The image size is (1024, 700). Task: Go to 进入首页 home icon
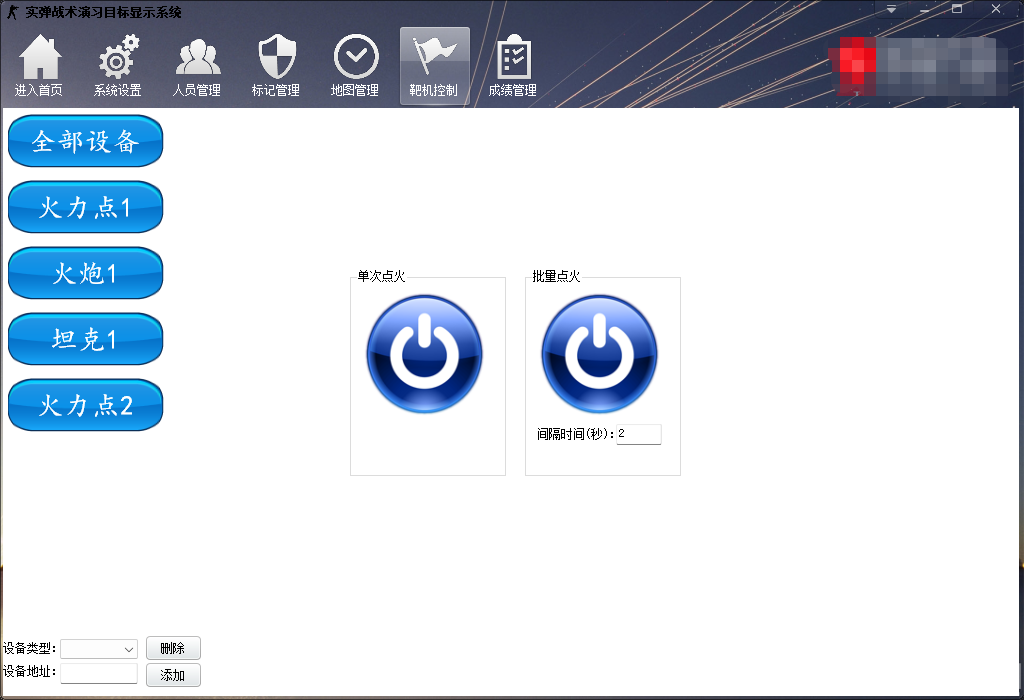[39, 65]
